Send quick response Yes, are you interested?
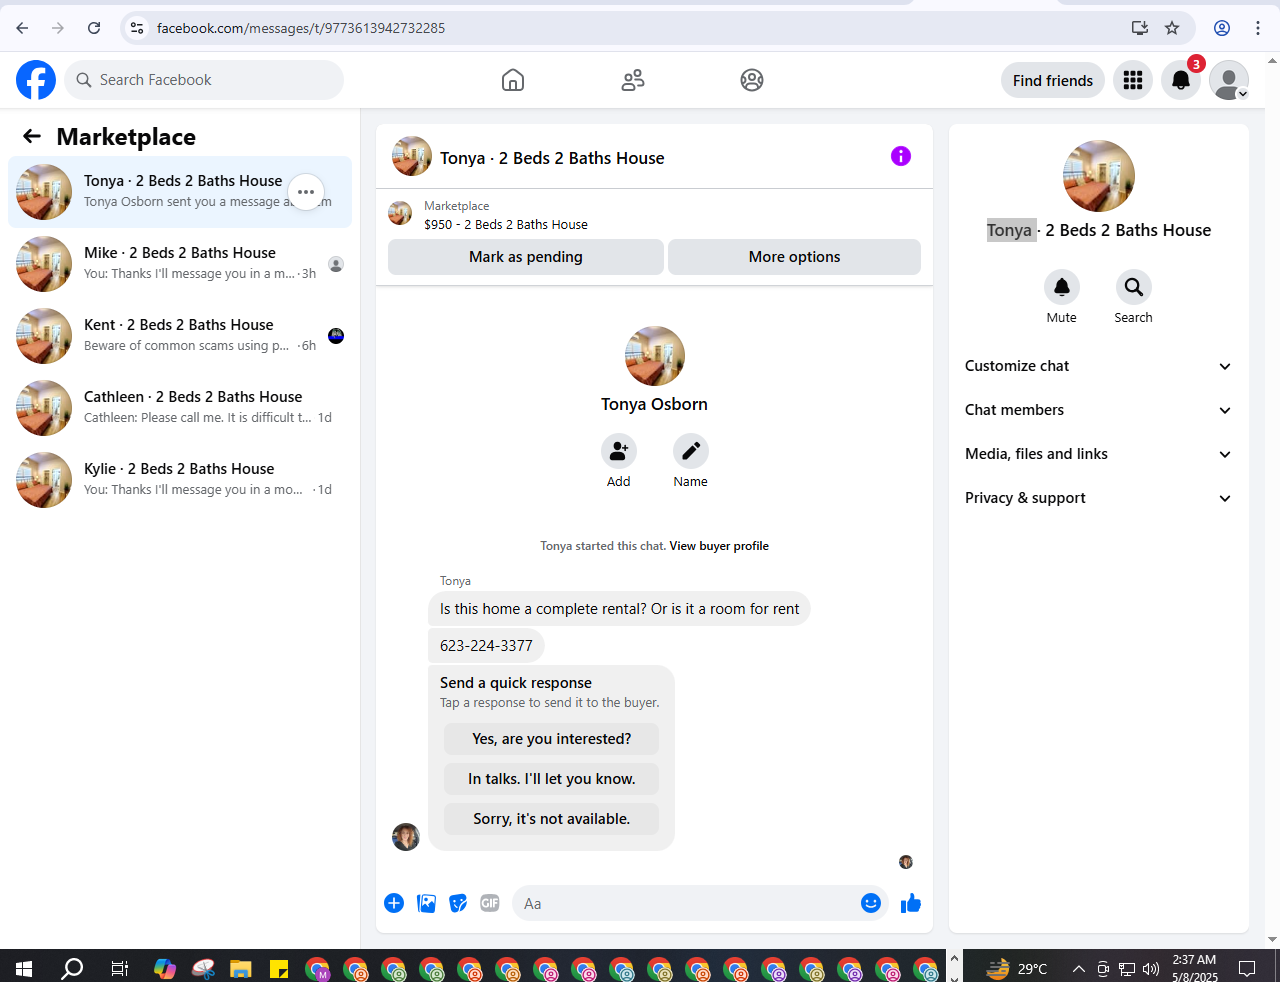 tap(552, 739)
